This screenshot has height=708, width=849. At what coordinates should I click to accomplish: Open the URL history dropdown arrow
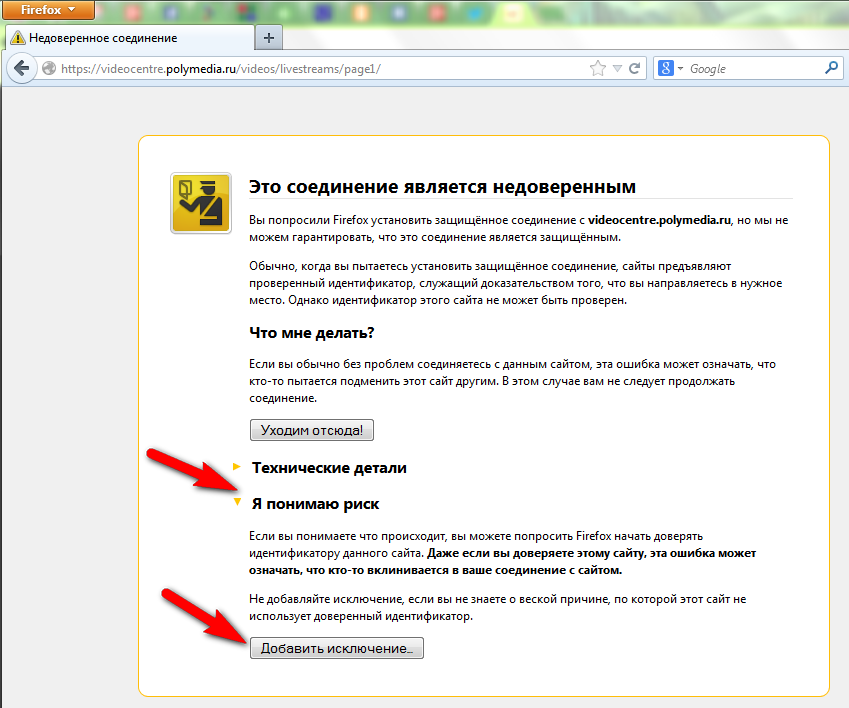click(x=618, y=69)
